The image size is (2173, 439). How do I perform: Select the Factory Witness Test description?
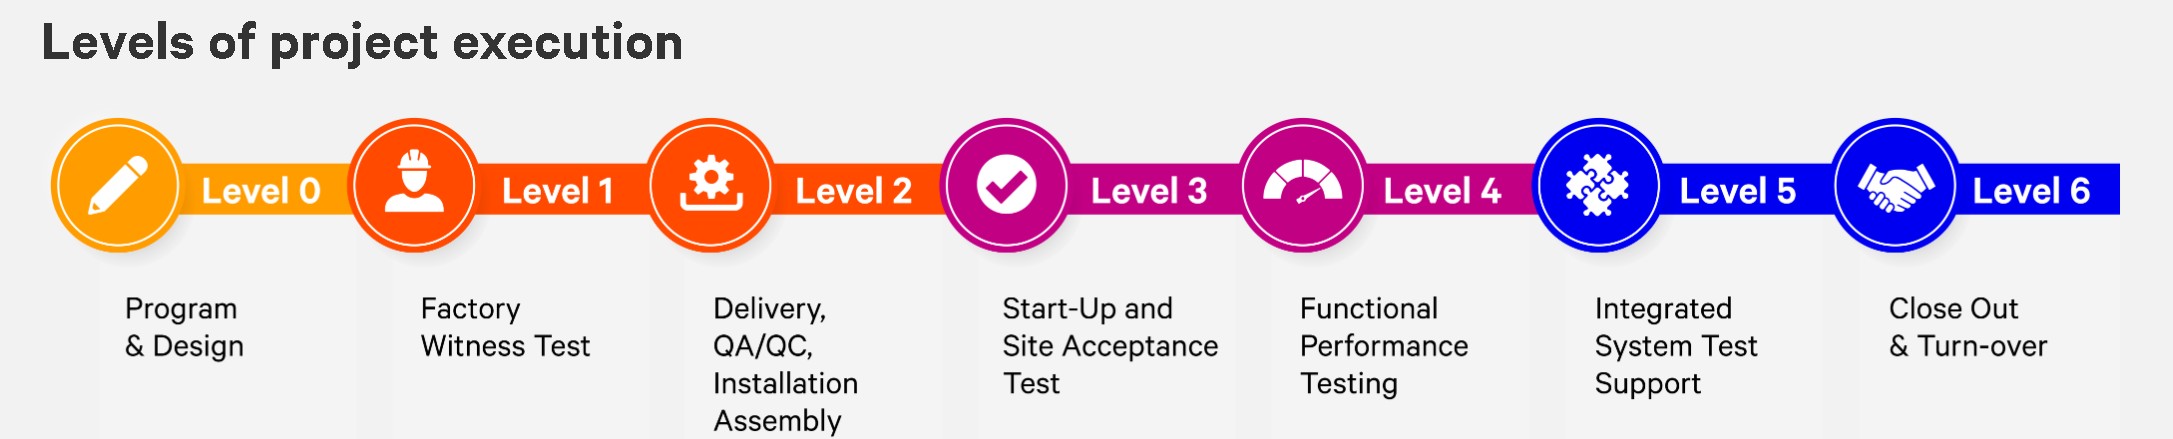click(x=505, y=327)
